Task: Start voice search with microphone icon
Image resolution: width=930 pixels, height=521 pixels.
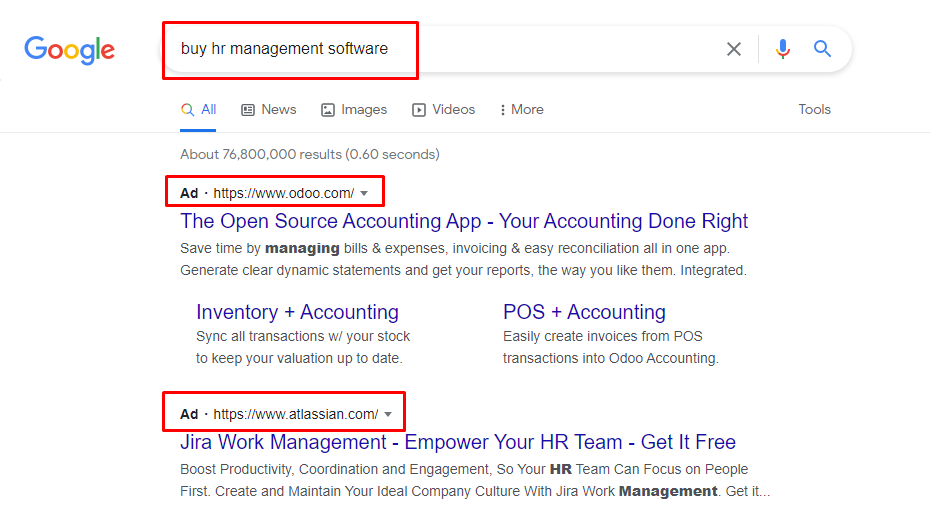Action: point(782,49)
